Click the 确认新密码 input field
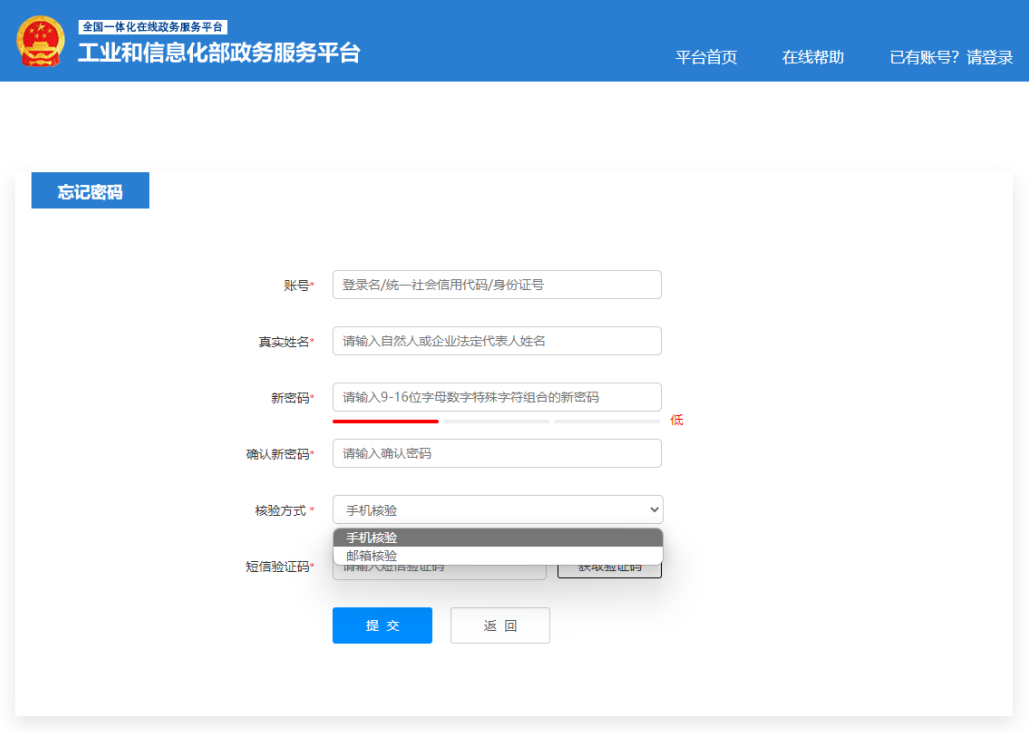Screen dimensions: 1029x732 pos(497,452)
